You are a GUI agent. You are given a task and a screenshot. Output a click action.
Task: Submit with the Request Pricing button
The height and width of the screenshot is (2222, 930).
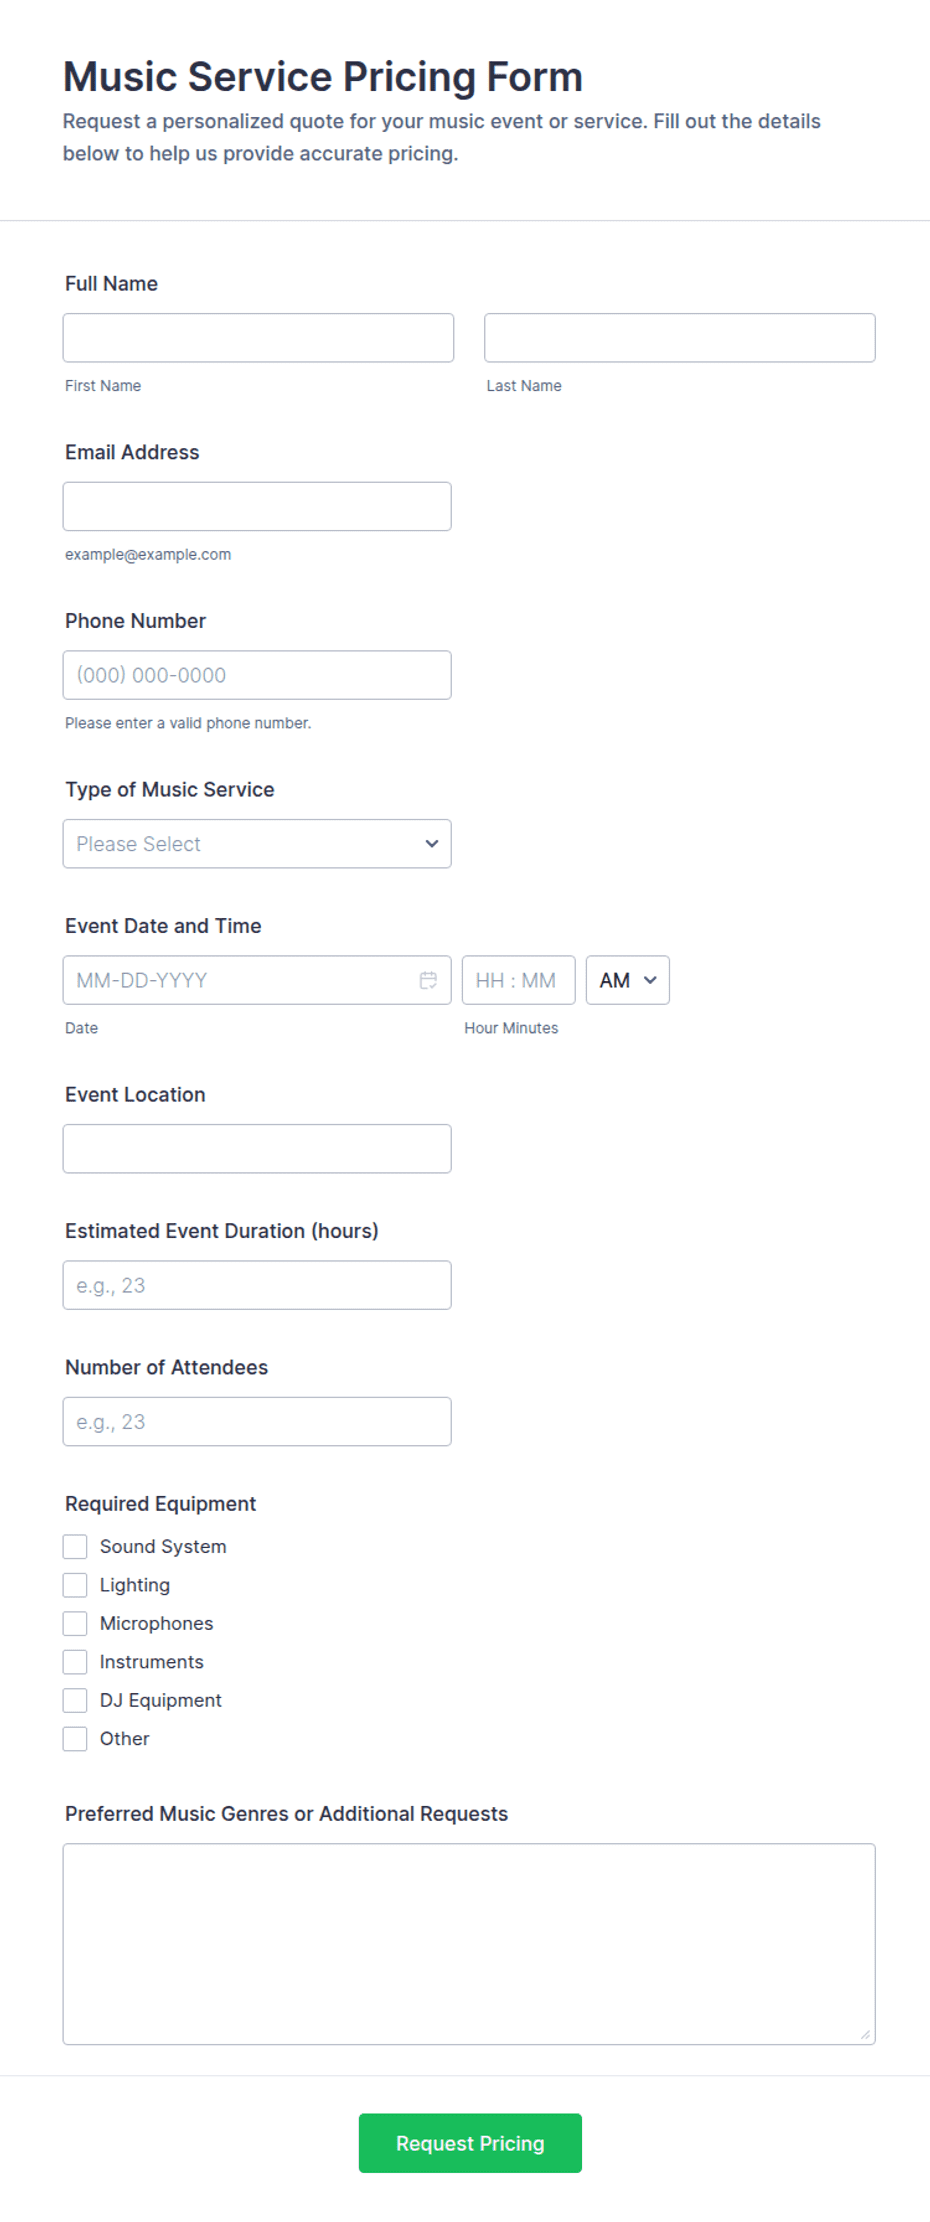point(470,2143)
